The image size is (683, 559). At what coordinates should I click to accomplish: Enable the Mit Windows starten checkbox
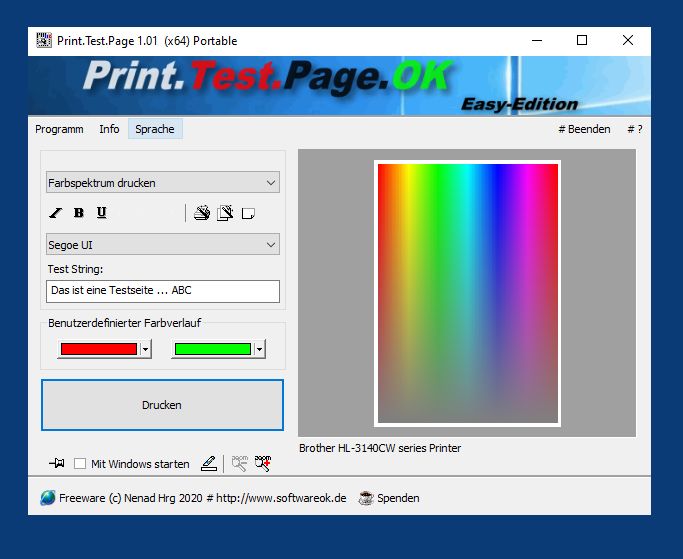(x=80, y=463)
